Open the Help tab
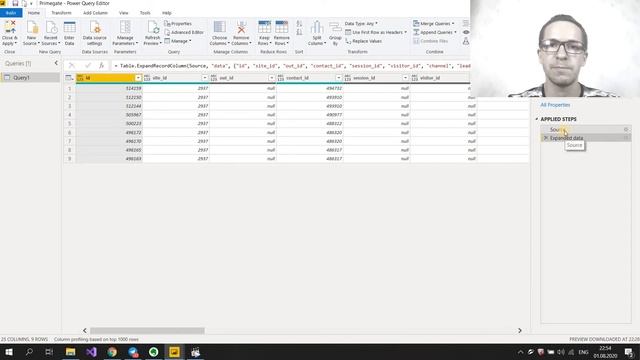 (x=167, y=13)
